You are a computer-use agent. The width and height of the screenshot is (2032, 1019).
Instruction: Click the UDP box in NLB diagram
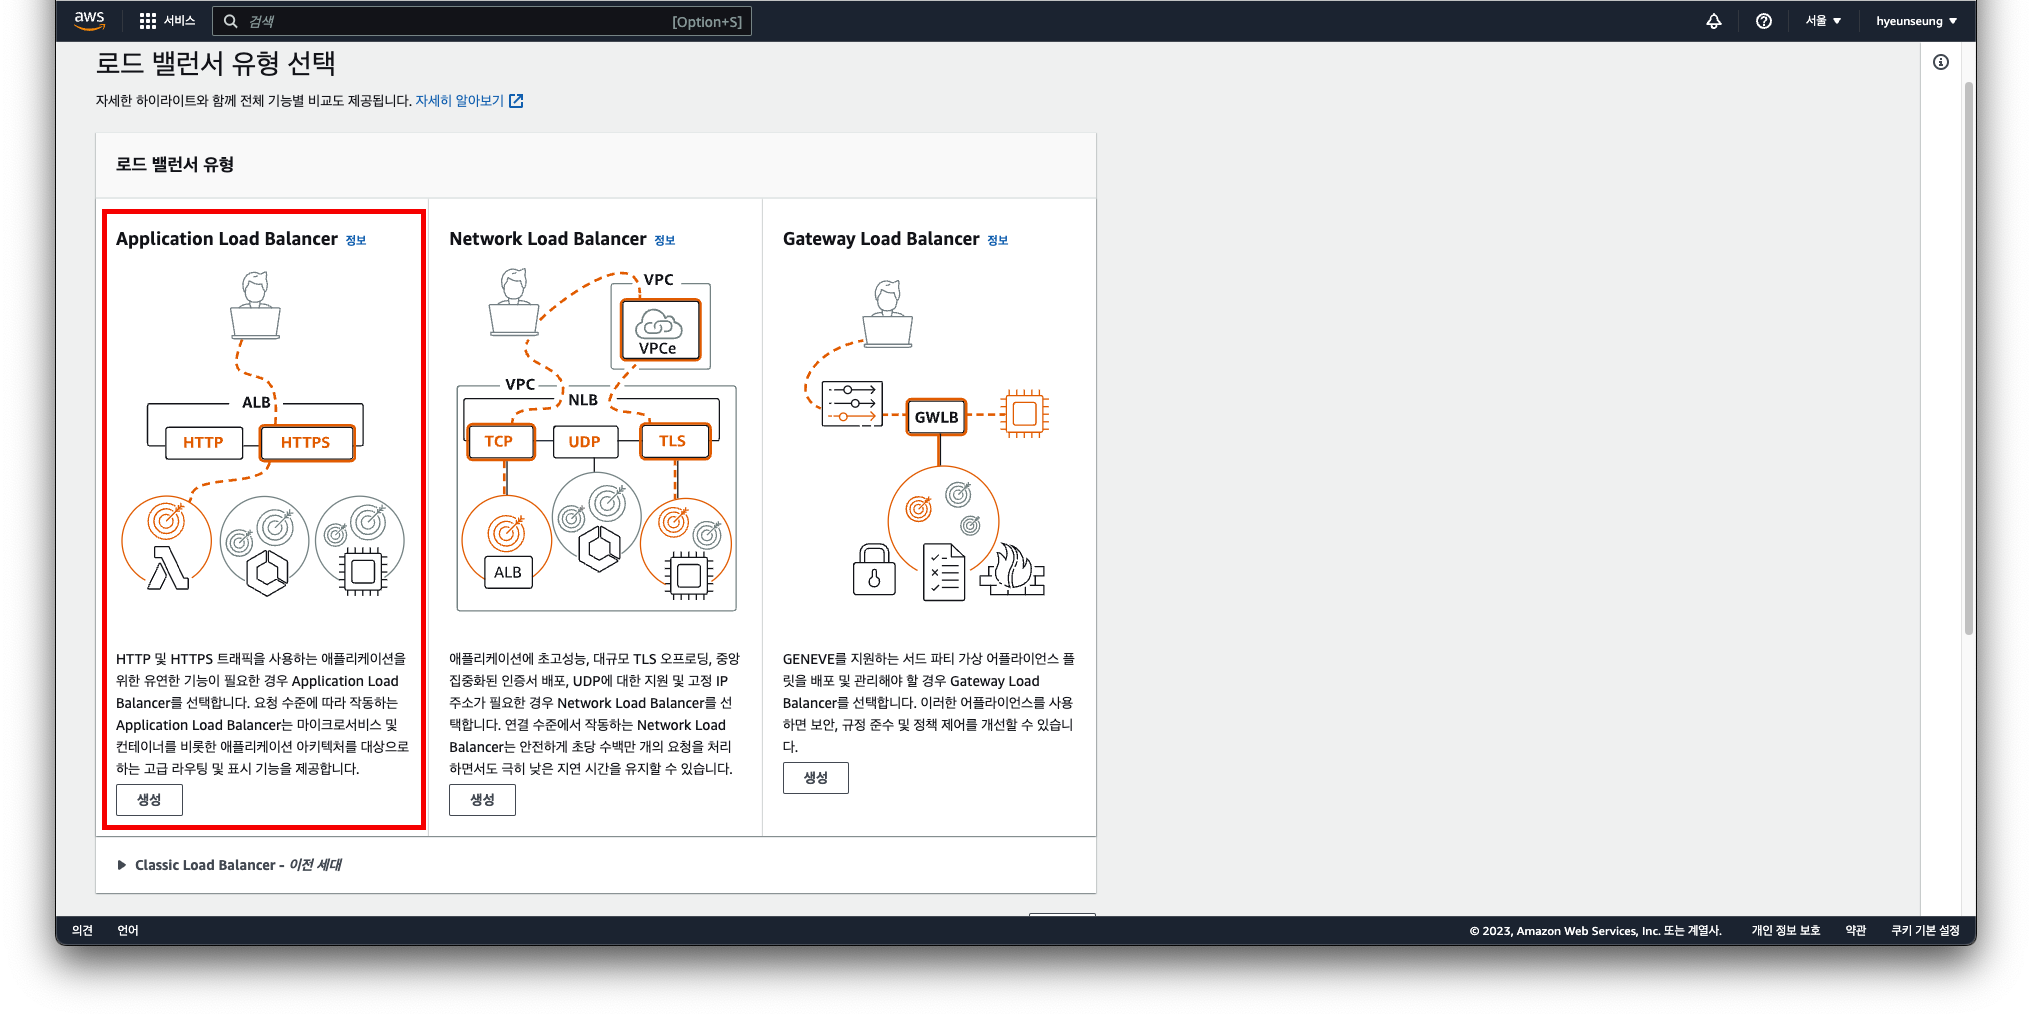(x=584, y=441)
